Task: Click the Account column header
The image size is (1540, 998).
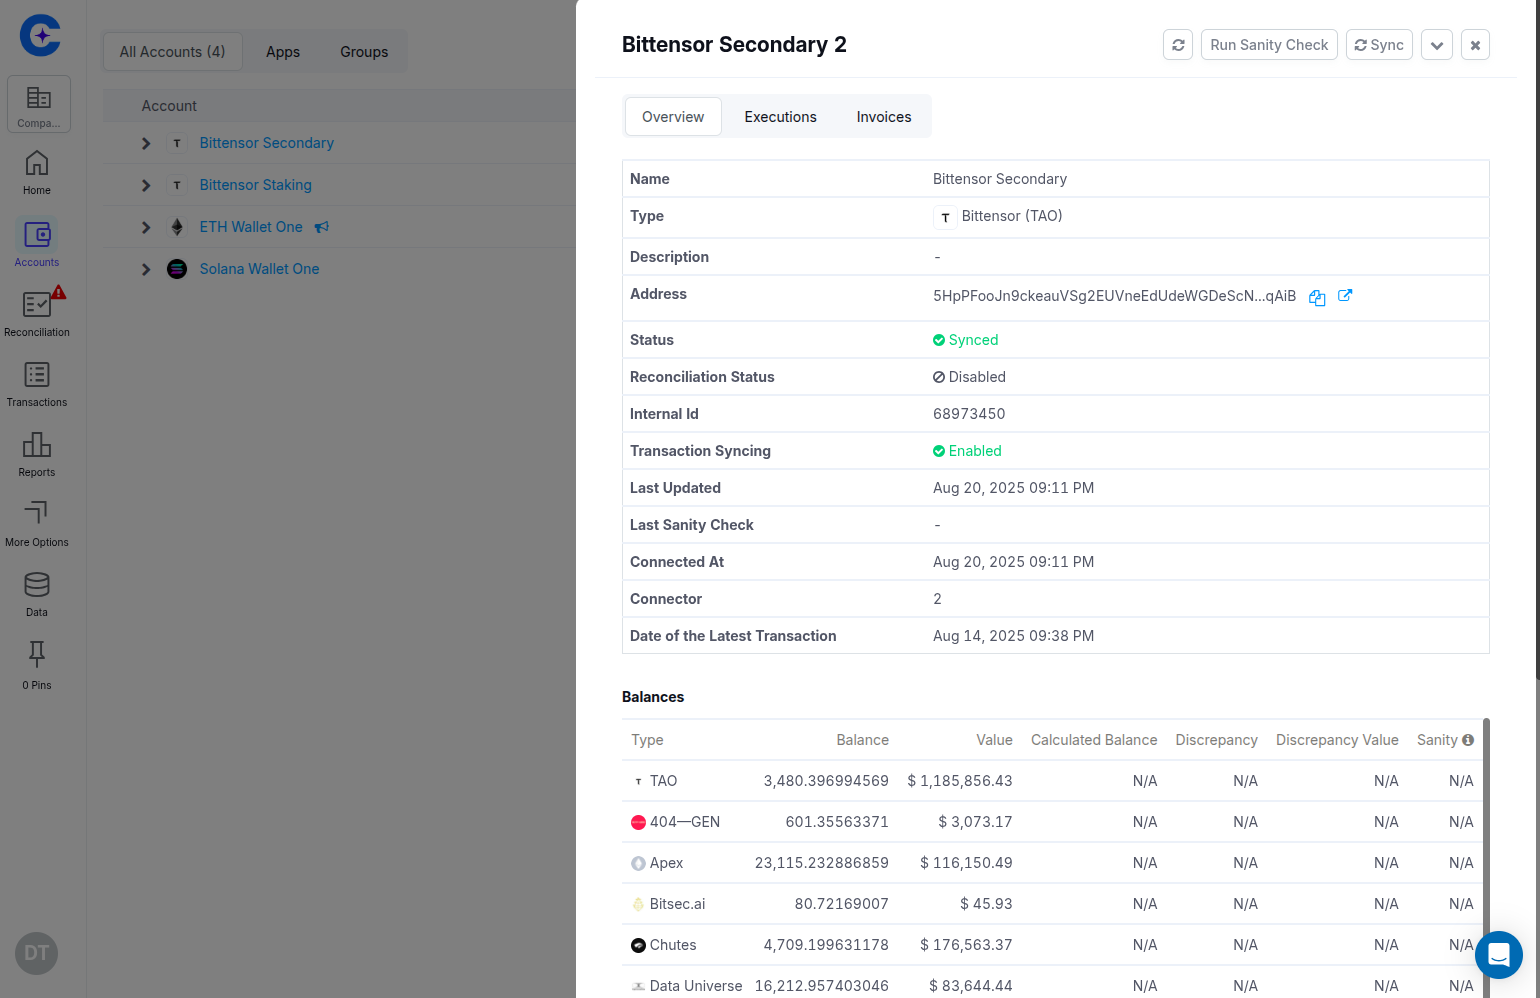Action: (169, 106)
